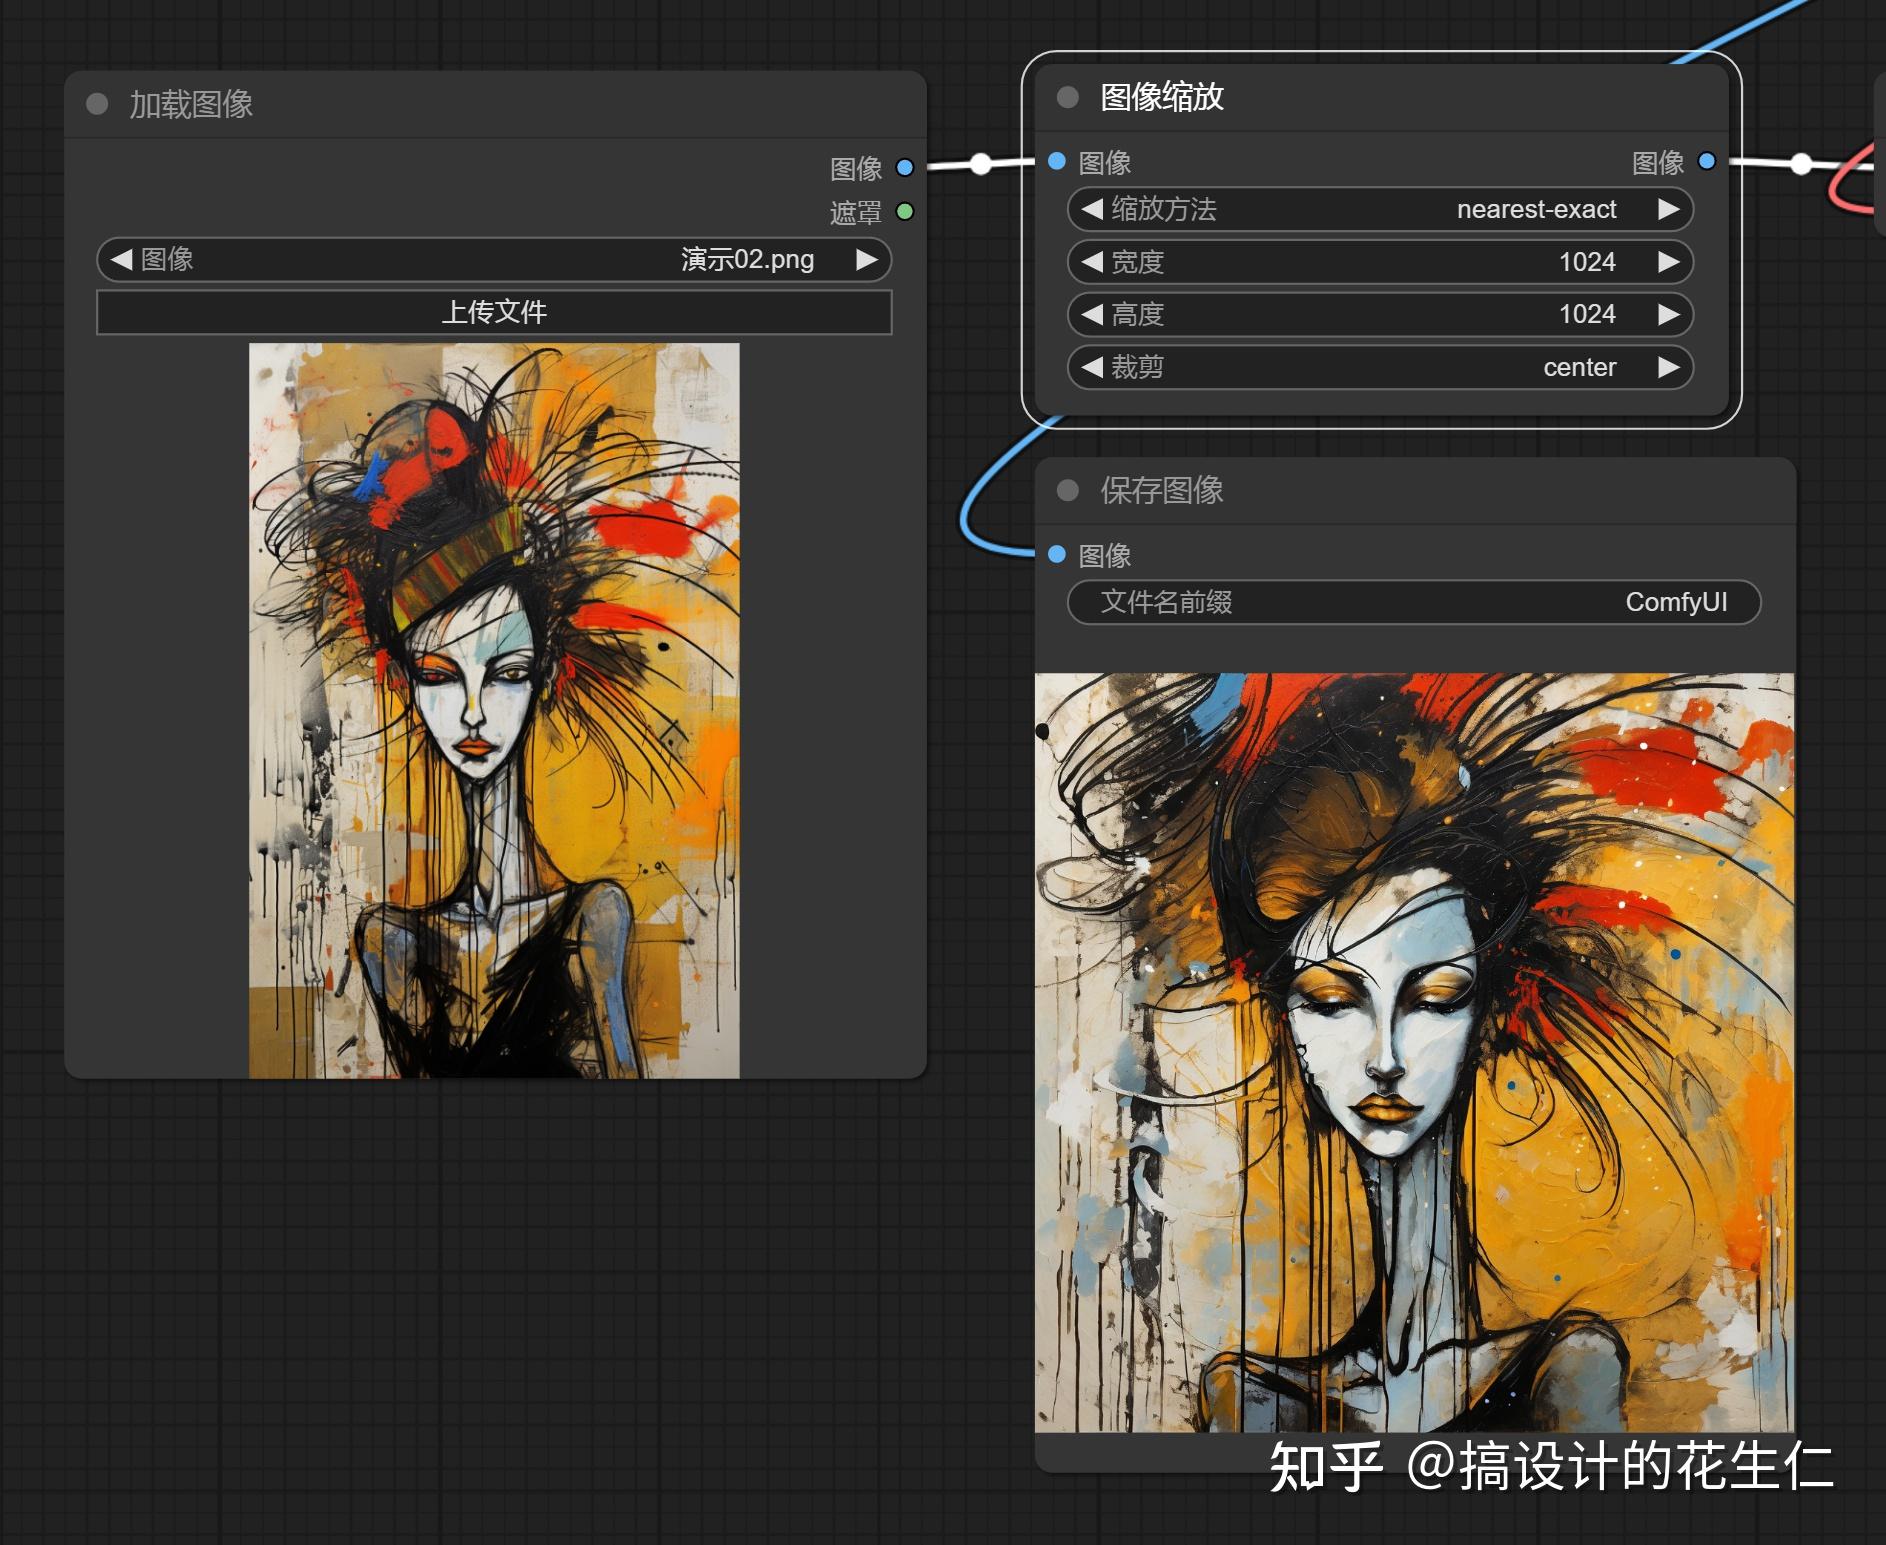Click the 图像 output dot on 加载图像 node
The image size is (1886, 1545).
pyautogui.click(x=903, y=167)
